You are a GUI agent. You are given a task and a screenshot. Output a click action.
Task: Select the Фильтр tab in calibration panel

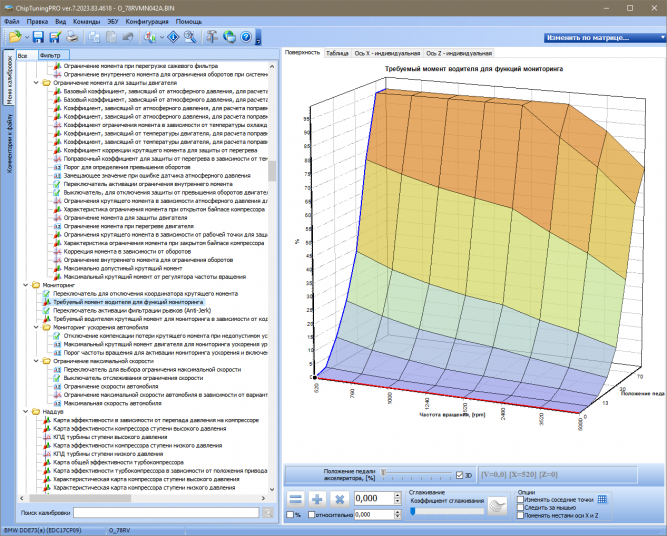[53, 55]
